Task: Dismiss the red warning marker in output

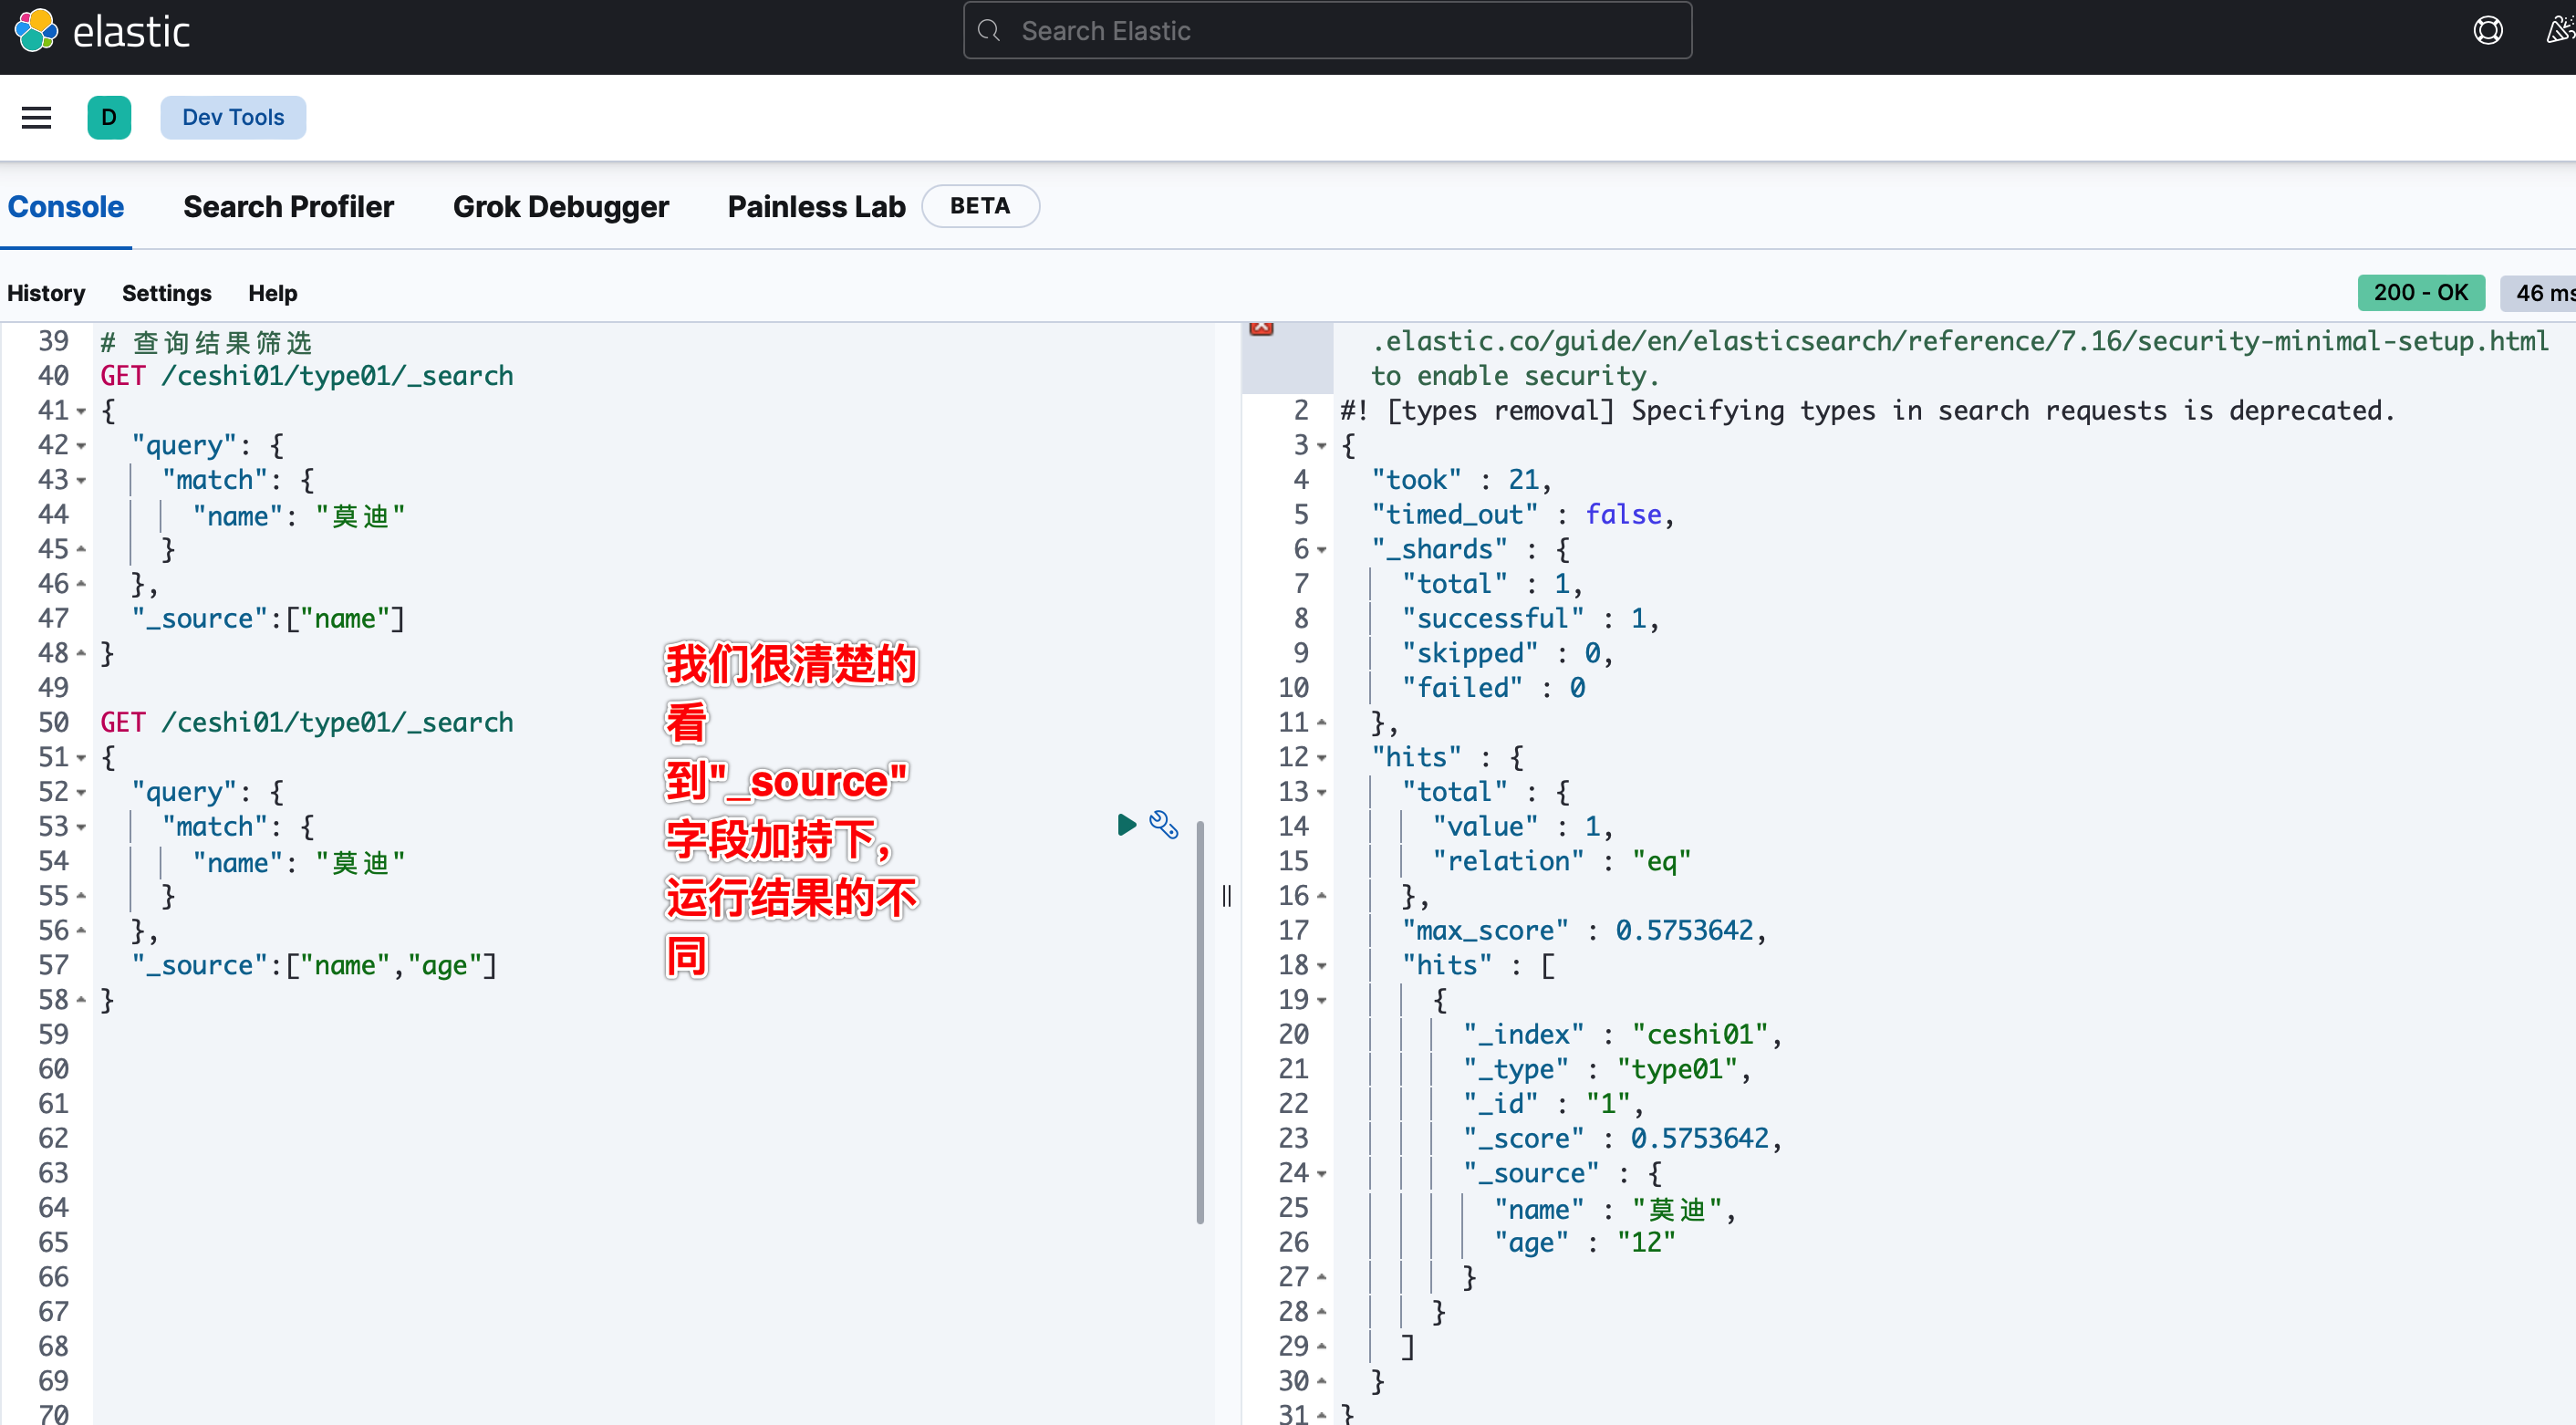Action: [x=1261, y=328]
